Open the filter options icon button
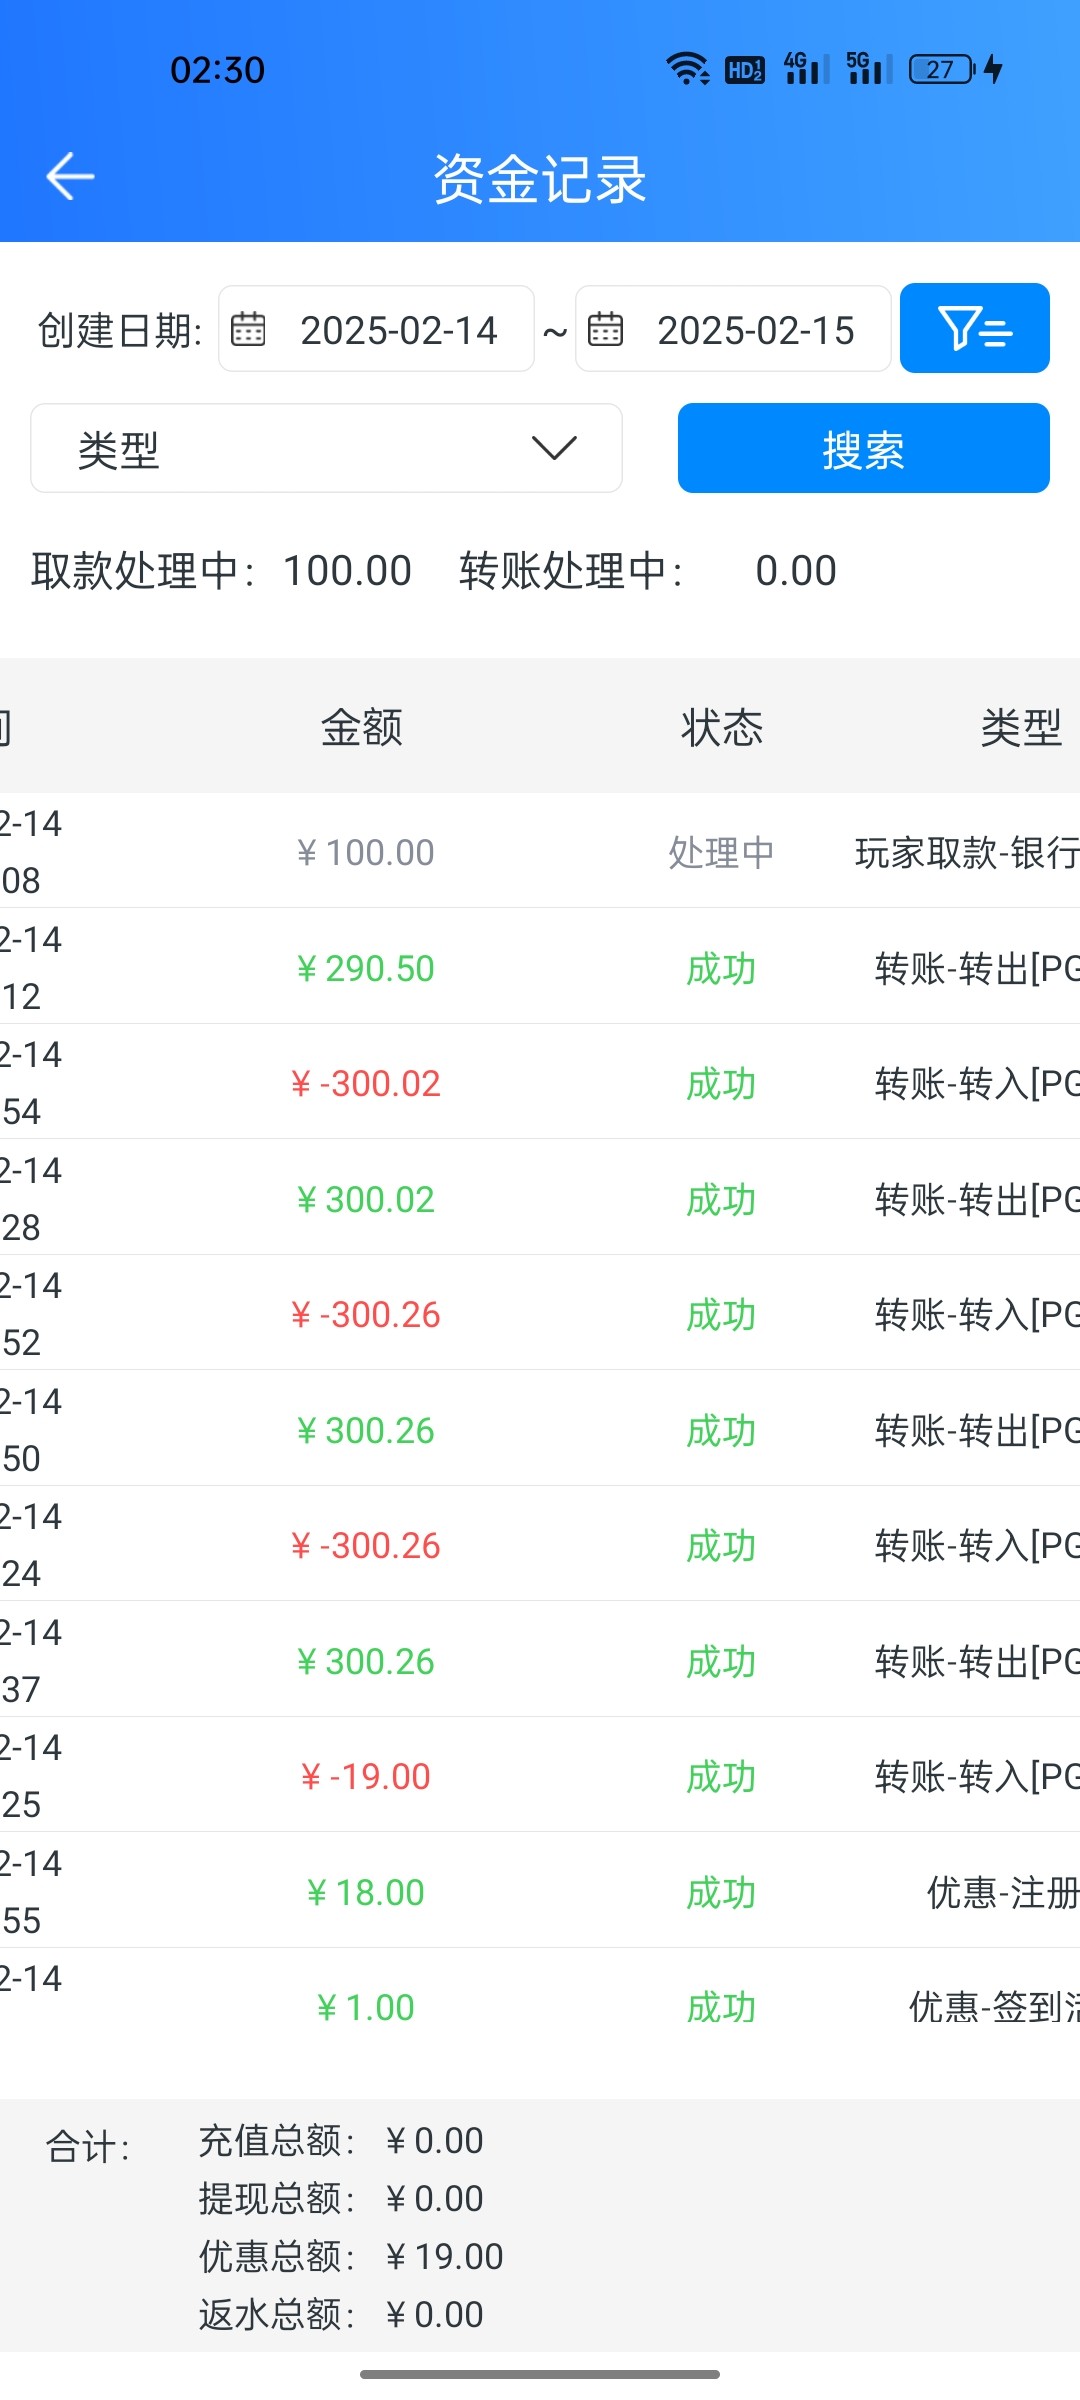Image resolution: width=1080 pixels, height=2400 pixels. tap(974, 328)
